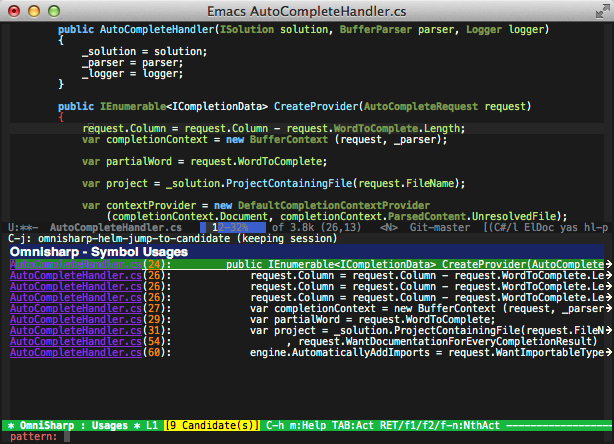Click the green zoom window button
The width and height of the screenshot is (614, 444).
[x=54, y=11]
